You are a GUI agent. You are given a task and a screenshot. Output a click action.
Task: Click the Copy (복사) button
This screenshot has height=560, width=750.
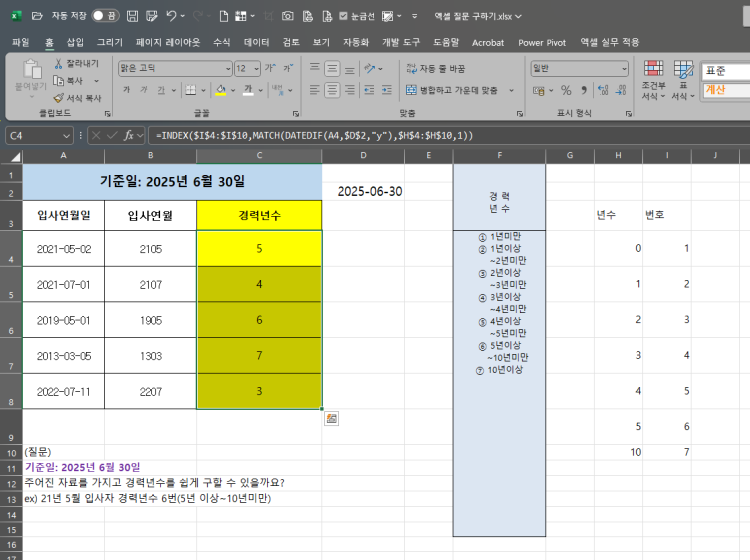[x=68, y=81]
